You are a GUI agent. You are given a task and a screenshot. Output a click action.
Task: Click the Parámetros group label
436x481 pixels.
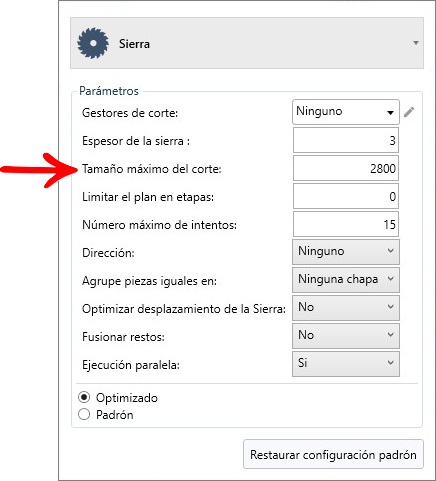coord(109,91)
